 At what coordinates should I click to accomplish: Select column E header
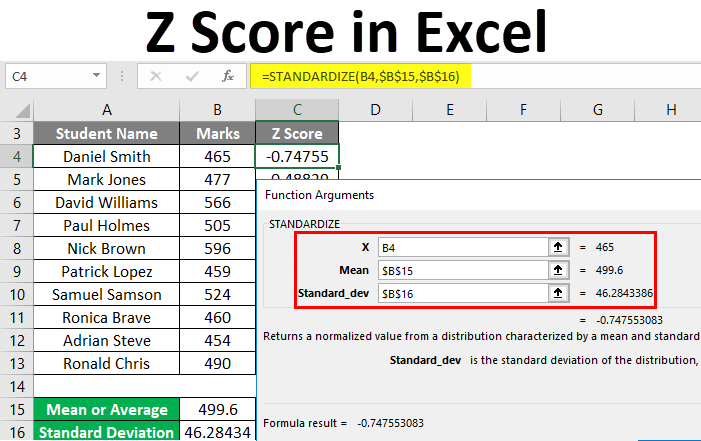coord(449,110)
